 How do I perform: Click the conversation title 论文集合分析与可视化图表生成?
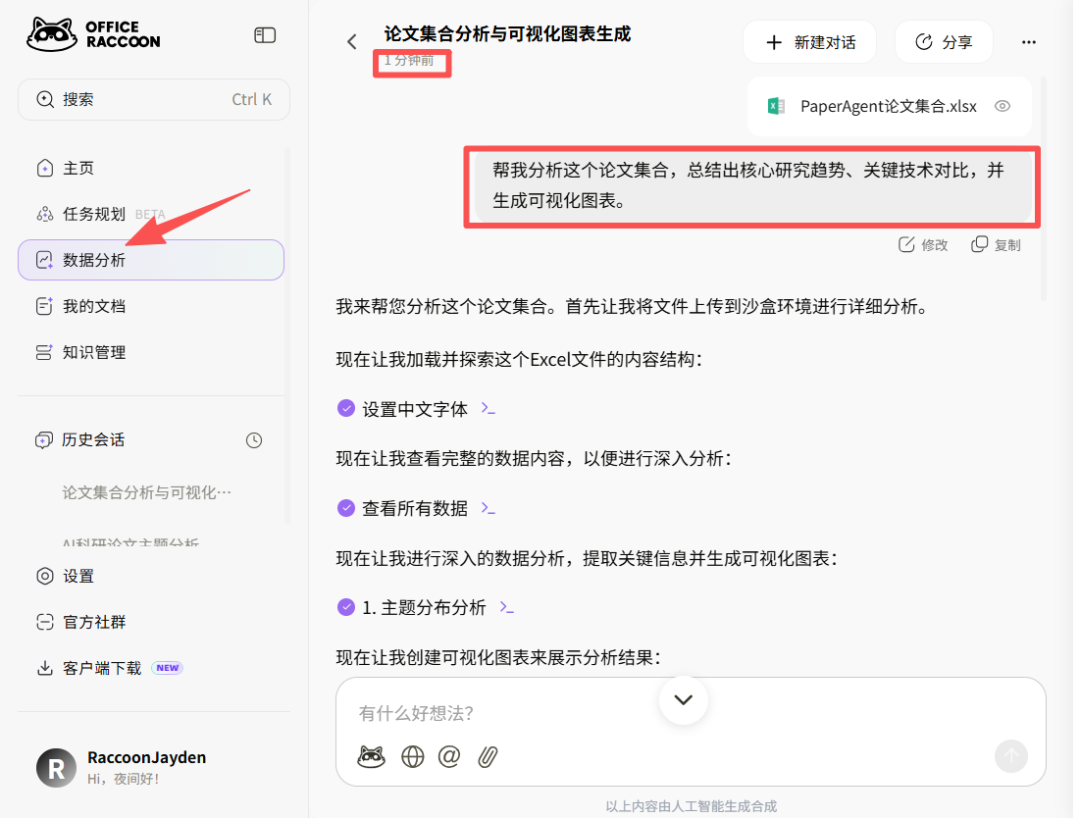tap(508, 34)
